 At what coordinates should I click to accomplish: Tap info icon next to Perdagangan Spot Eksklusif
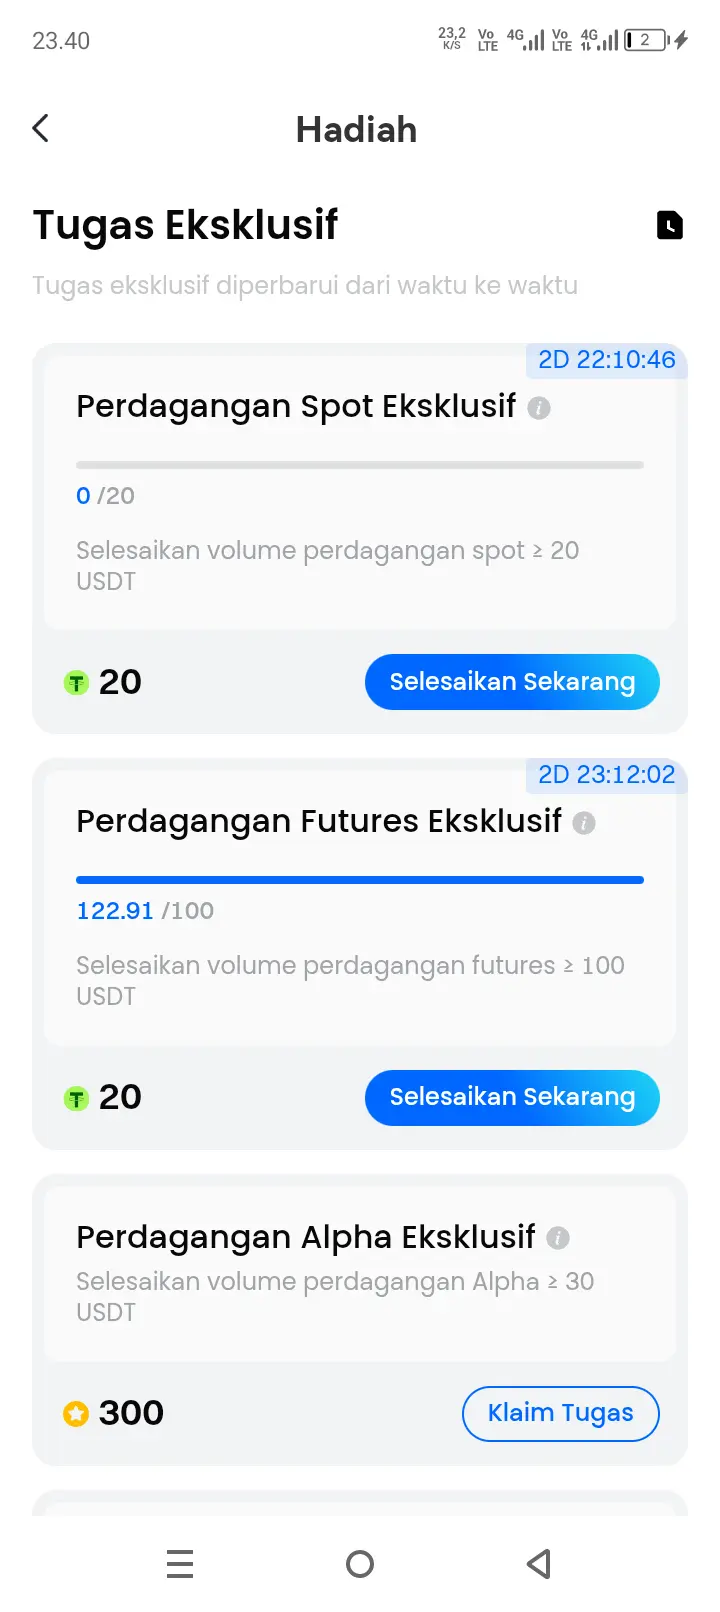(539, 408)
